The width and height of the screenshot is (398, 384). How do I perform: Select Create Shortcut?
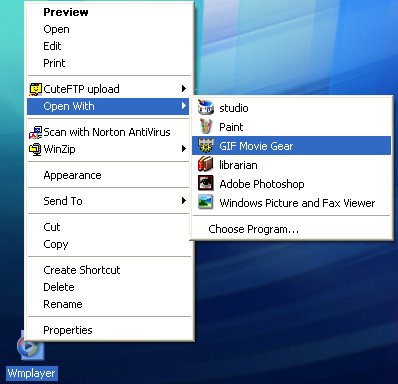[x=109, y=270]
